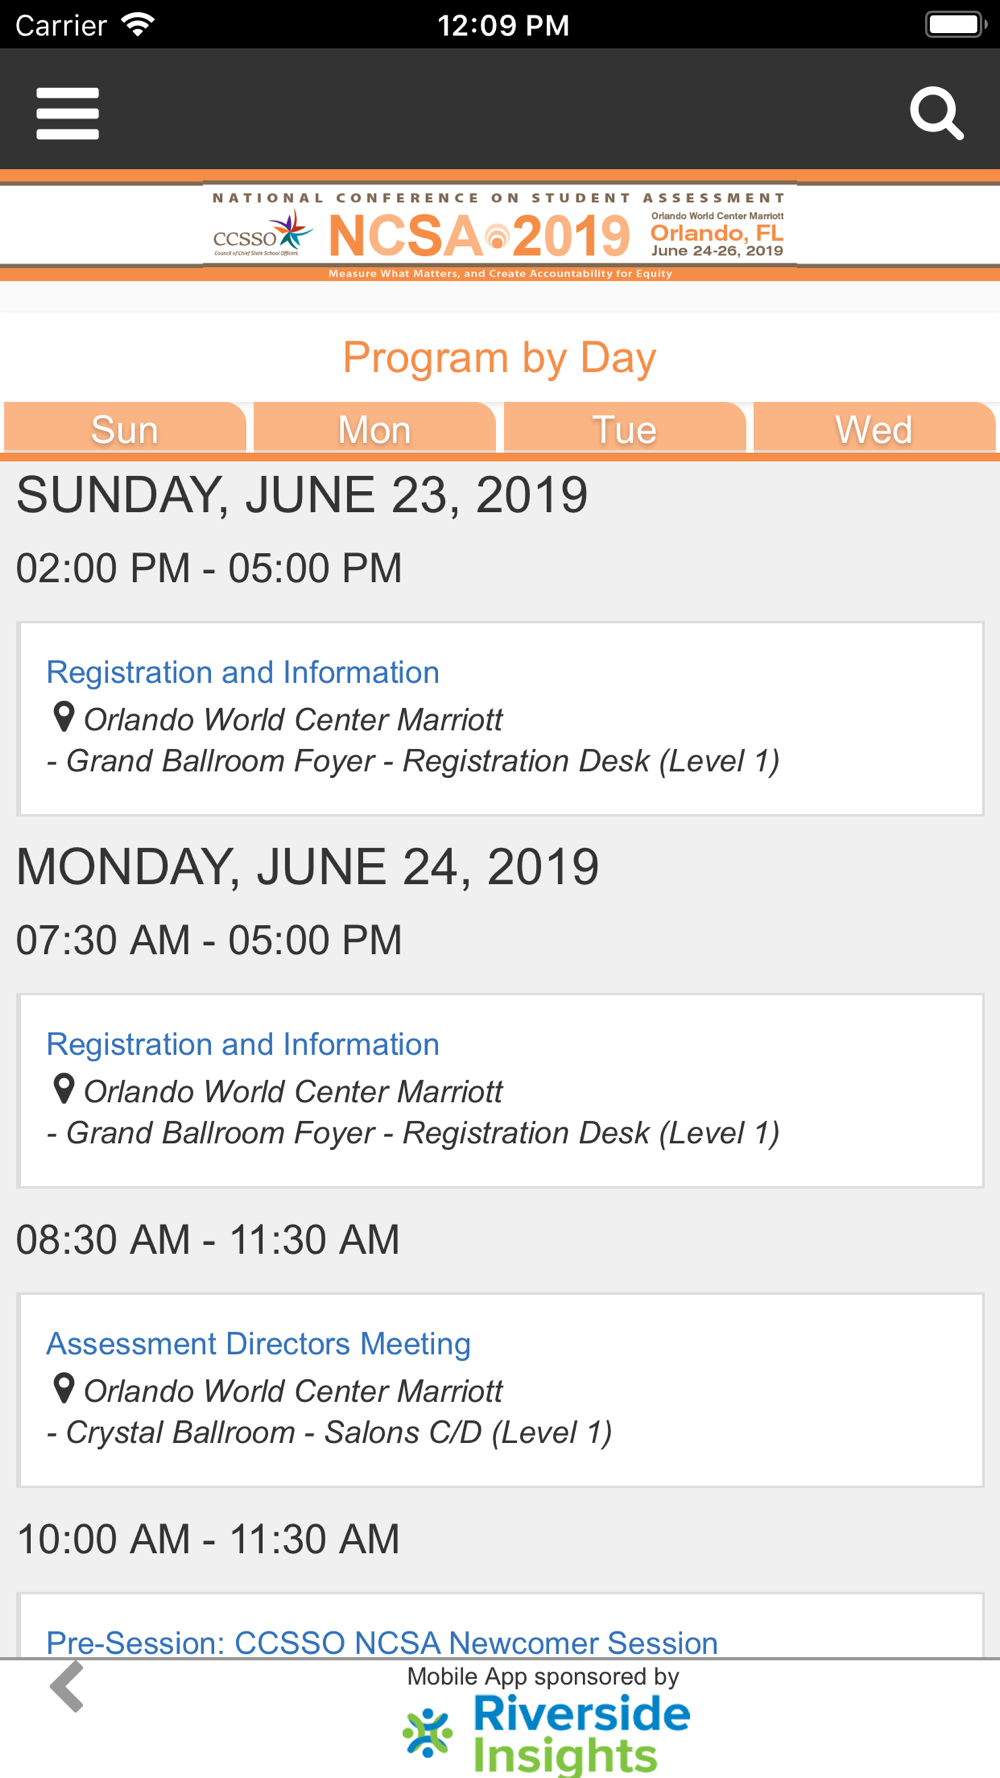This screenshot has width=1000, height=1778.
Task: Tap location pin in Monday's Registration card
Action: (64, 1089)
